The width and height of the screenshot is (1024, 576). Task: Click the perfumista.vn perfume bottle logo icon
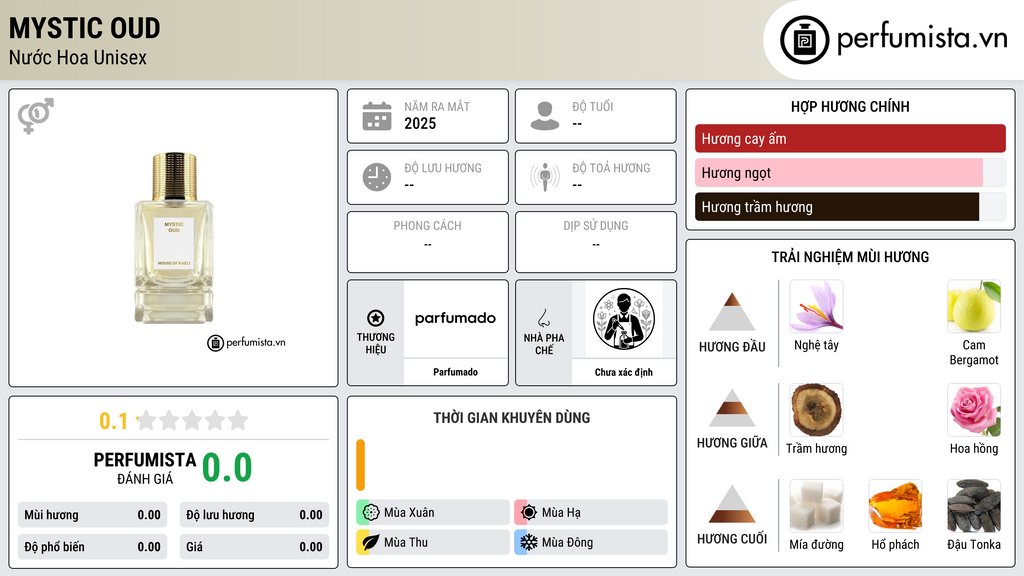[804, 40]
